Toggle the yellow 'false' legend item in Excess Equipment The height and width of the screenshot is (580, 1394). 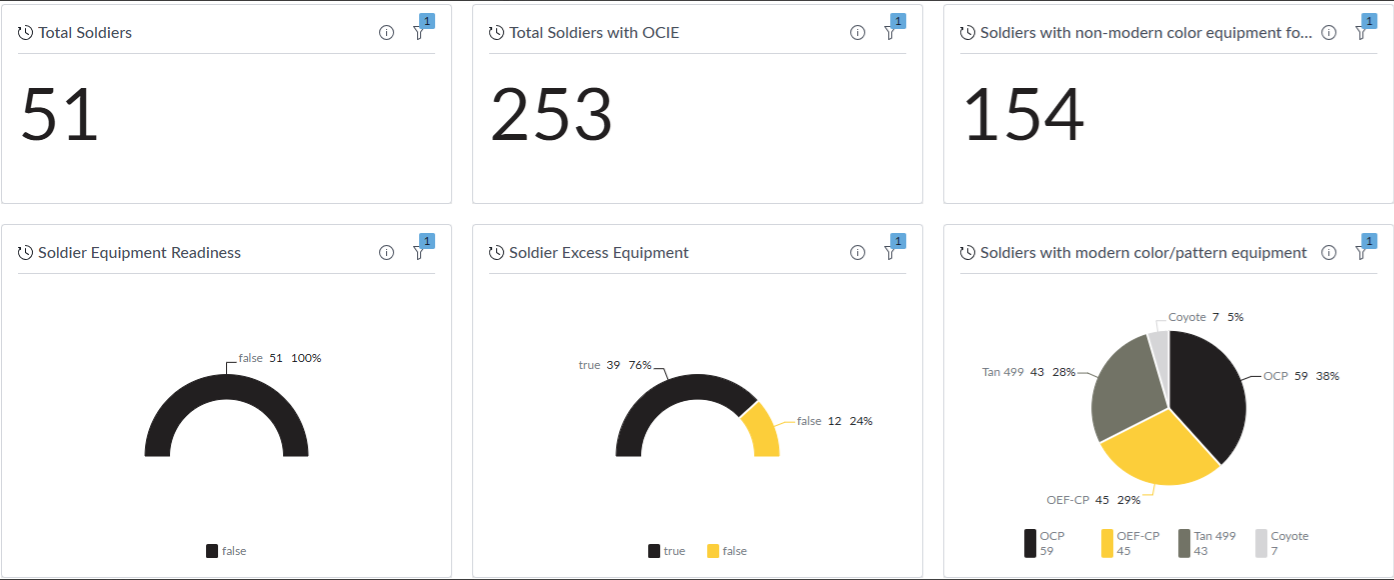[x=727, y=551]
